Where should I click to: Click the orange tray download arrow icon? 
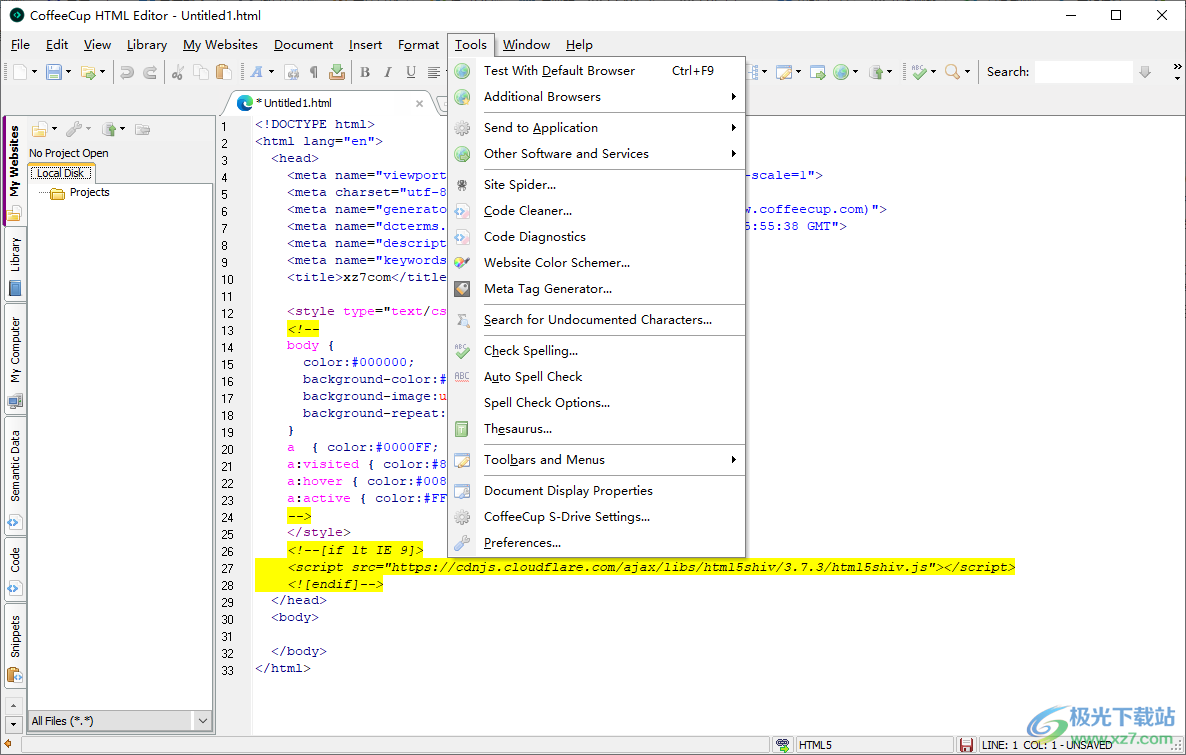click(337, 72)
